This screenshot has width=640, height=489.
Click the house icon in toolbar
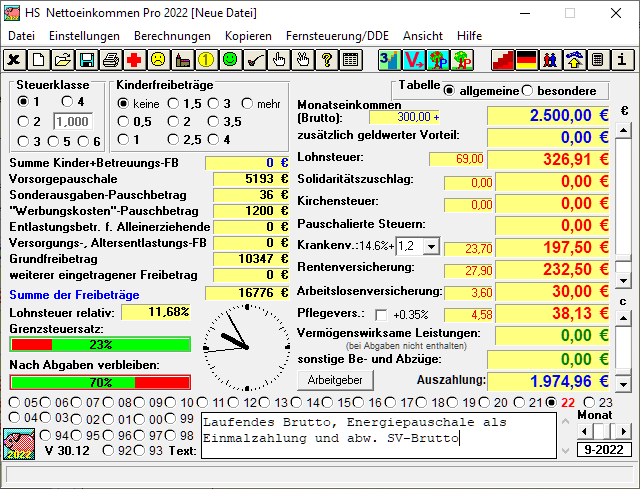(x=574, y=60)
